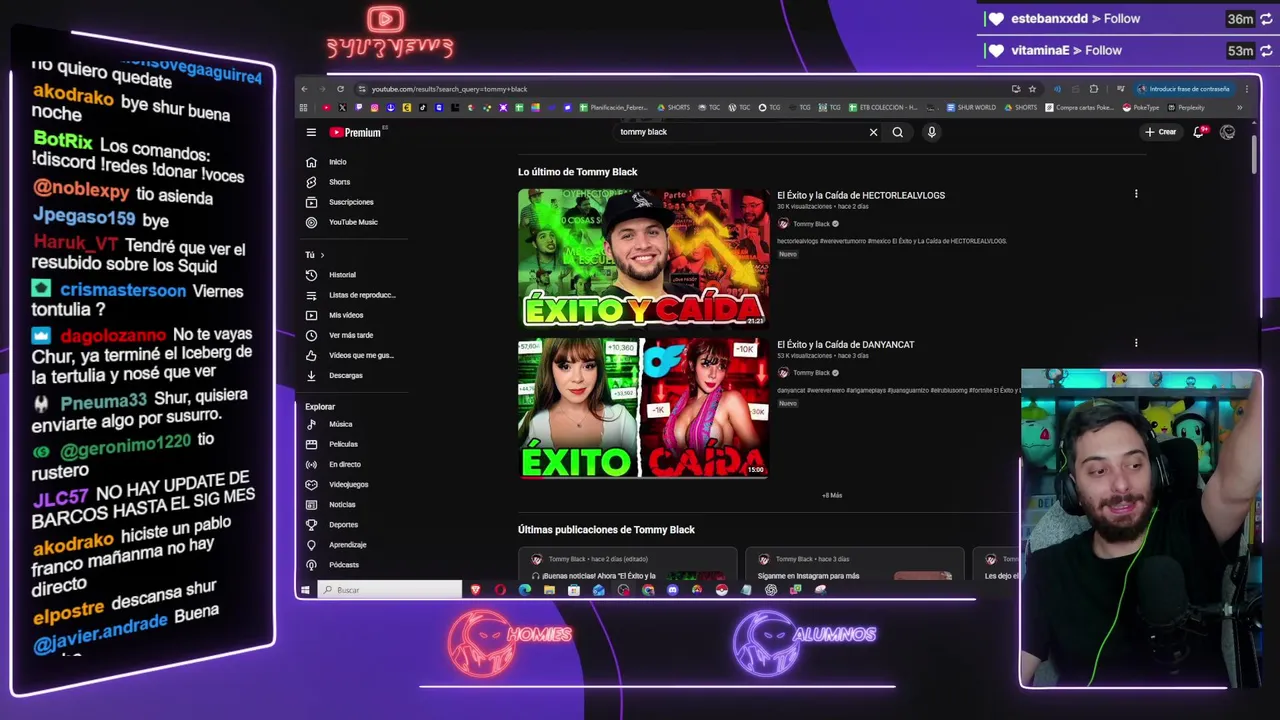Open the YouTube account avatar menu
1280x720 pixels.
pyautogui.click(x=1227, y=132)
